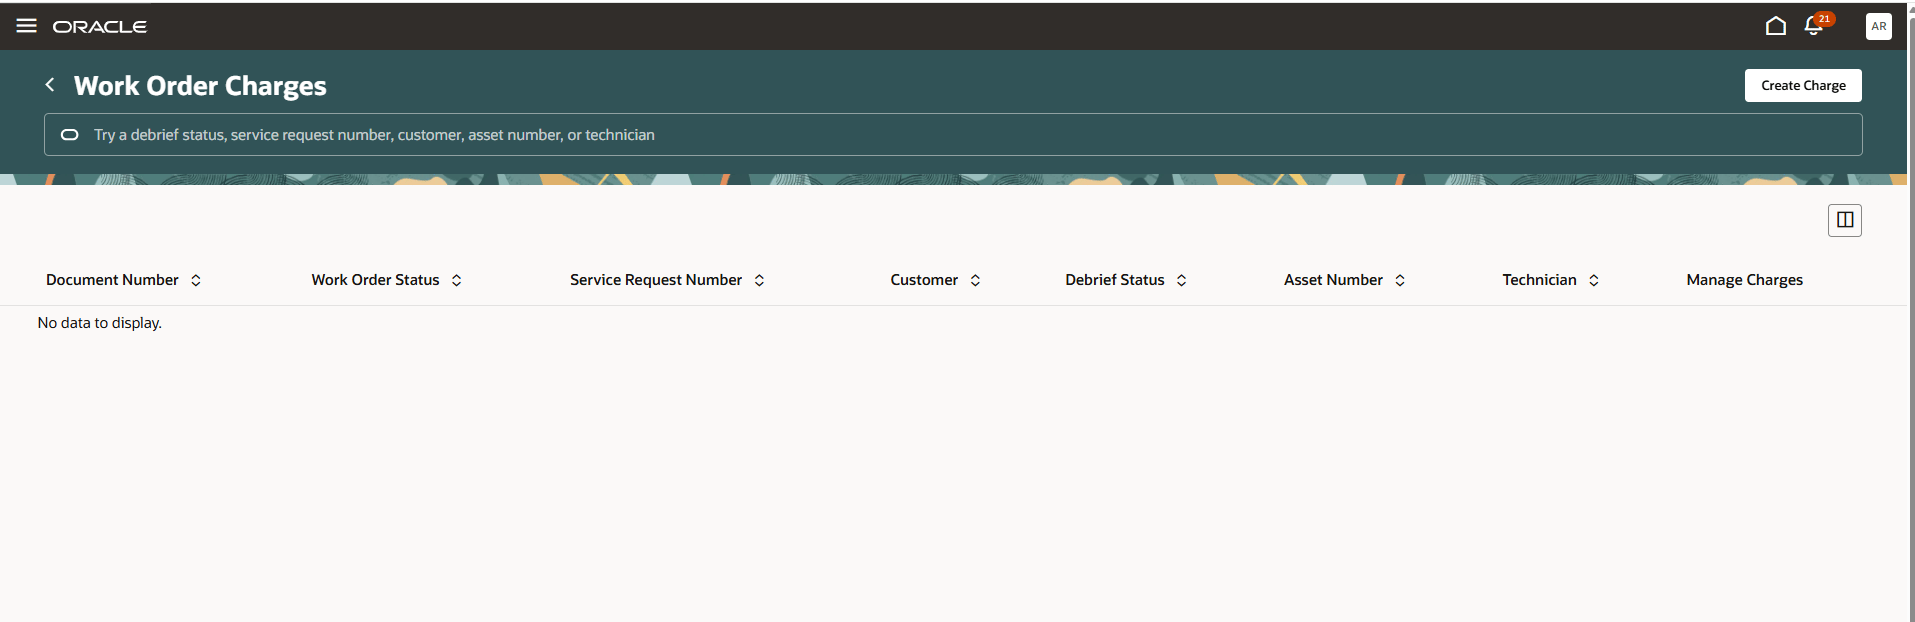1915x622 pixels.
Task: Toggle sort on Debrief Status column
Action: 1181,281
